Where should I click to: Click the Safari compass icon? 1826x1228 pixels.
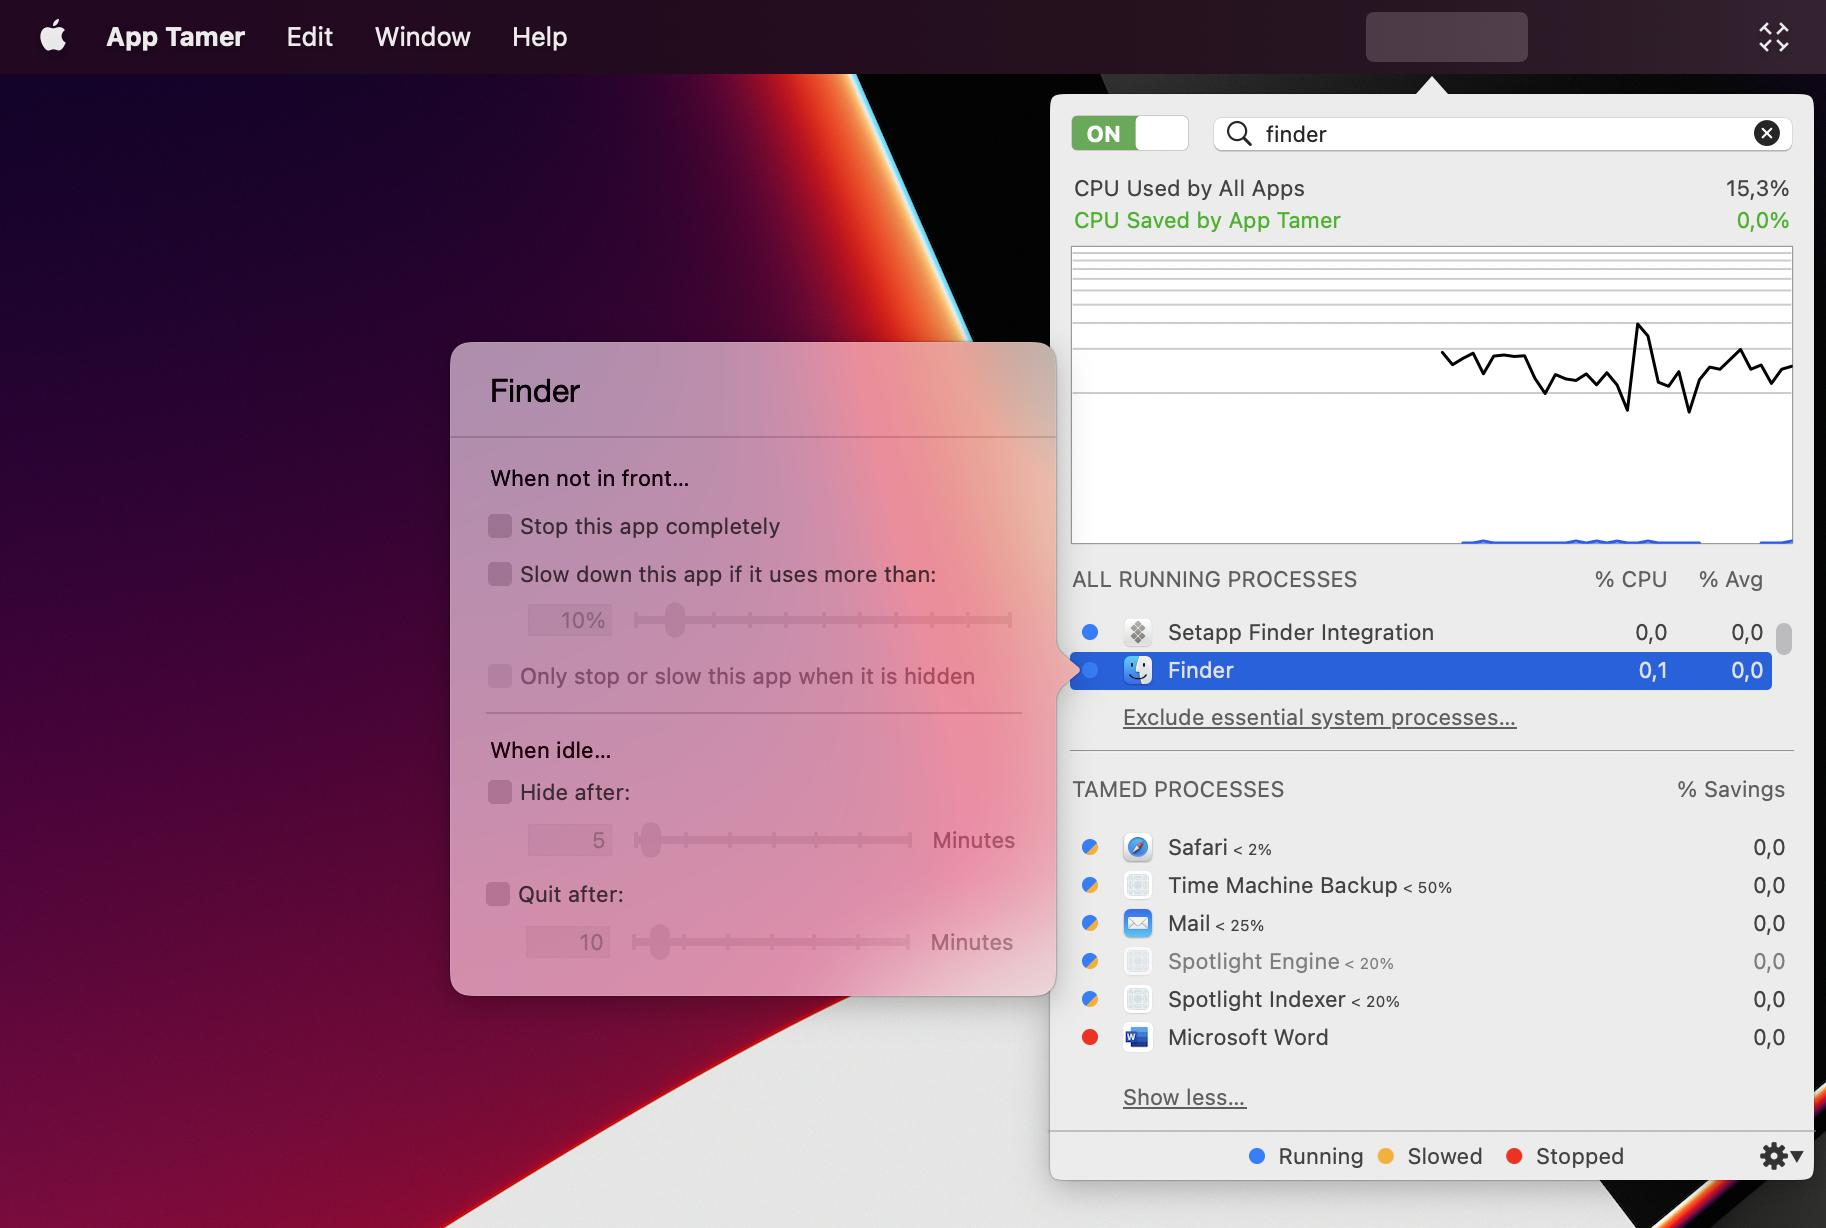(x=1138, y=847)
